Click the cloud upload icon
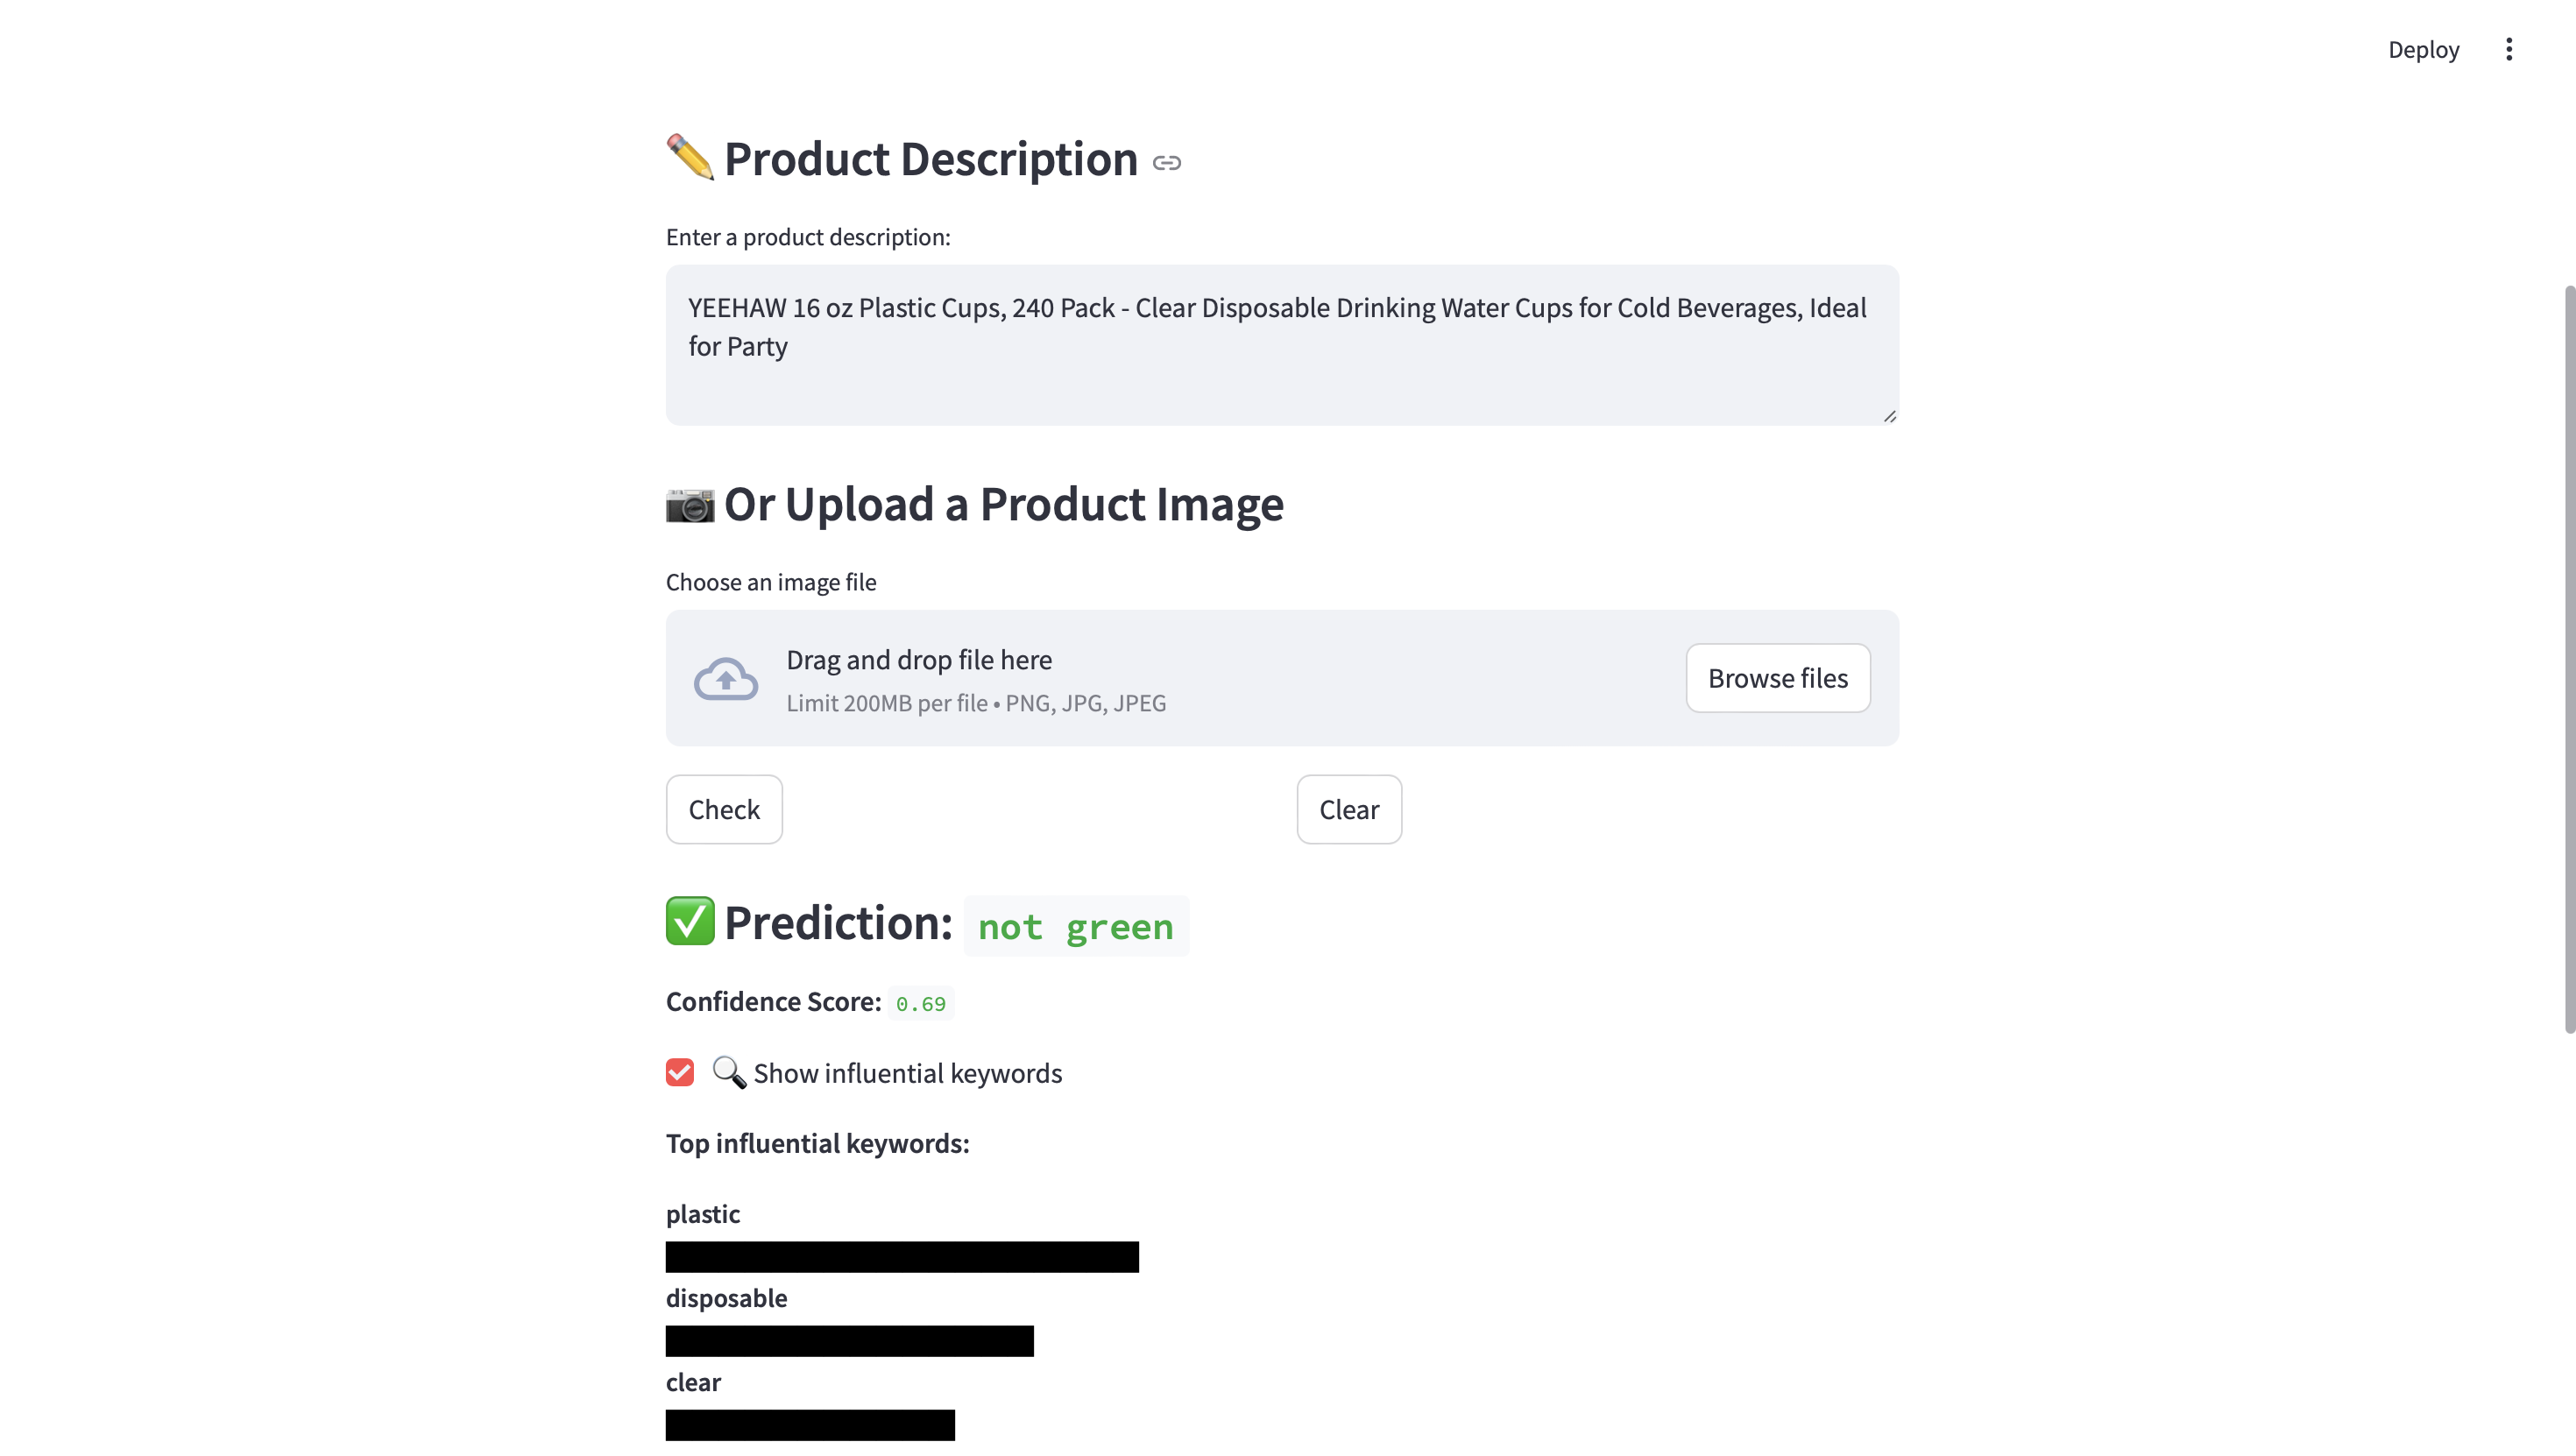This screenshot has height=1456, width=2576. pos(726,679)
